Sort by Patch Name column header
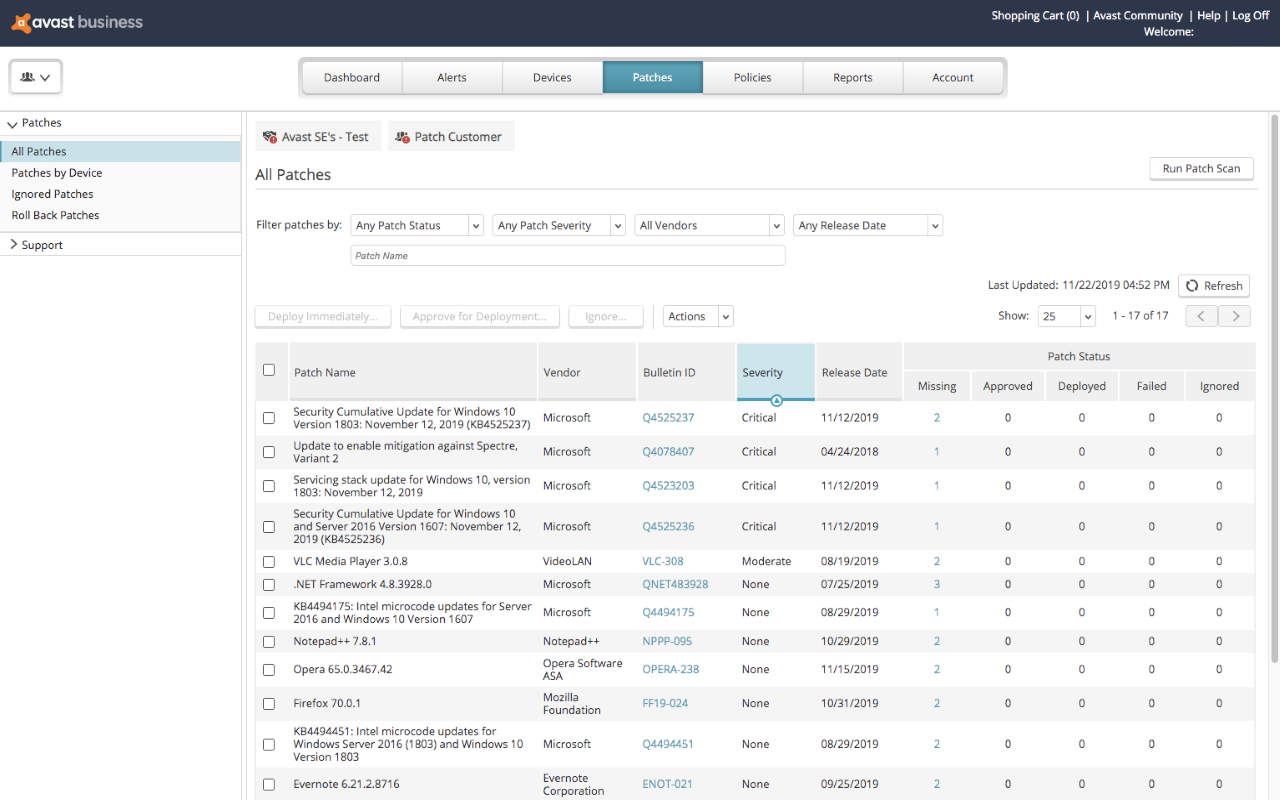This screenshot has width=1280, height=800. (x=413, y=373)
